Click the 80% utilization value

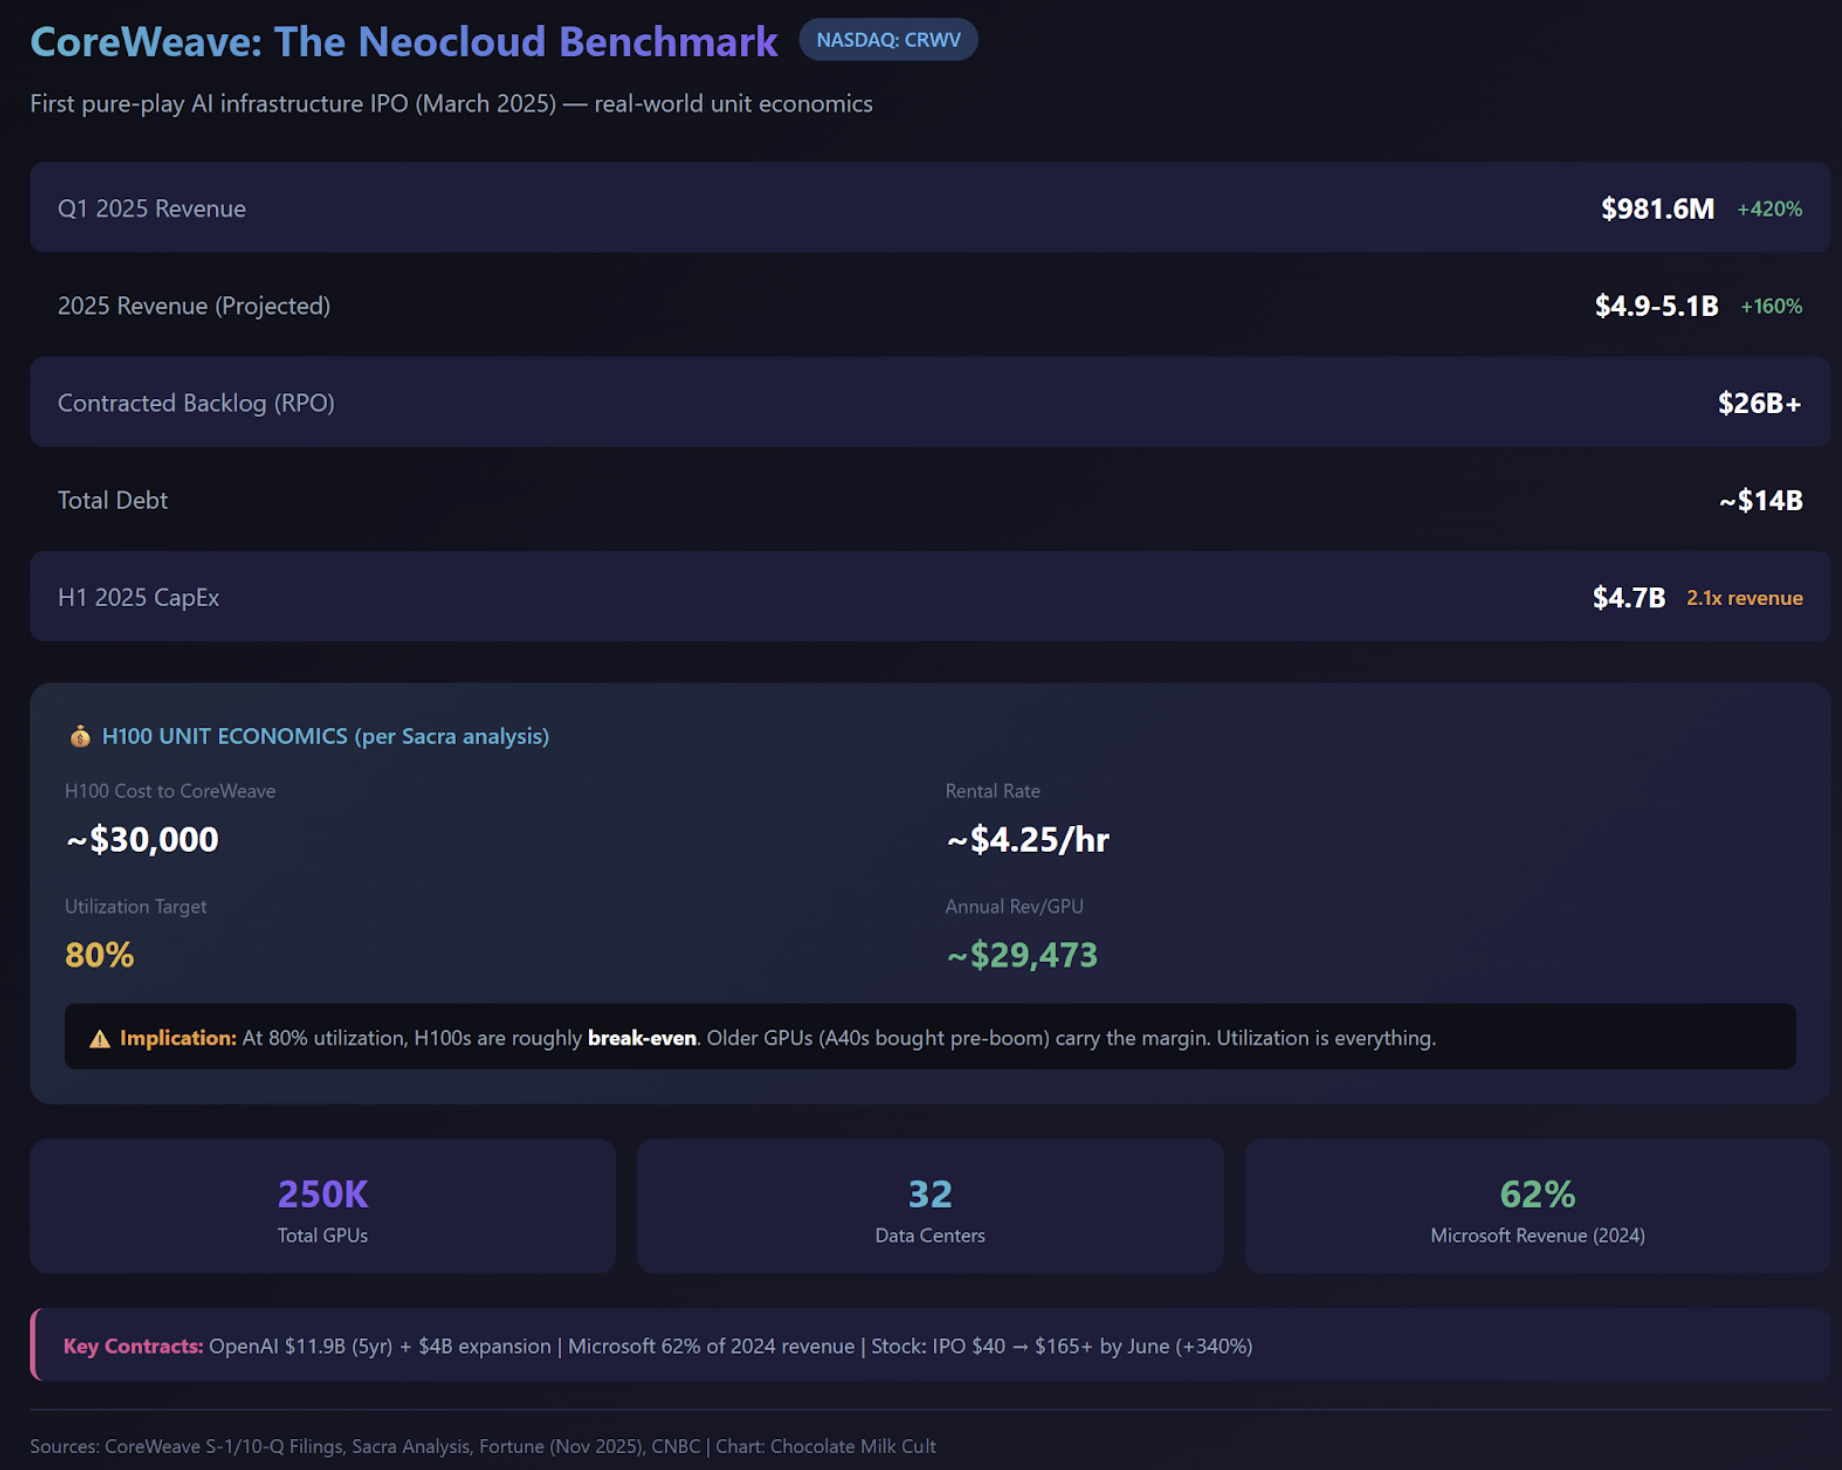[99, 955]
